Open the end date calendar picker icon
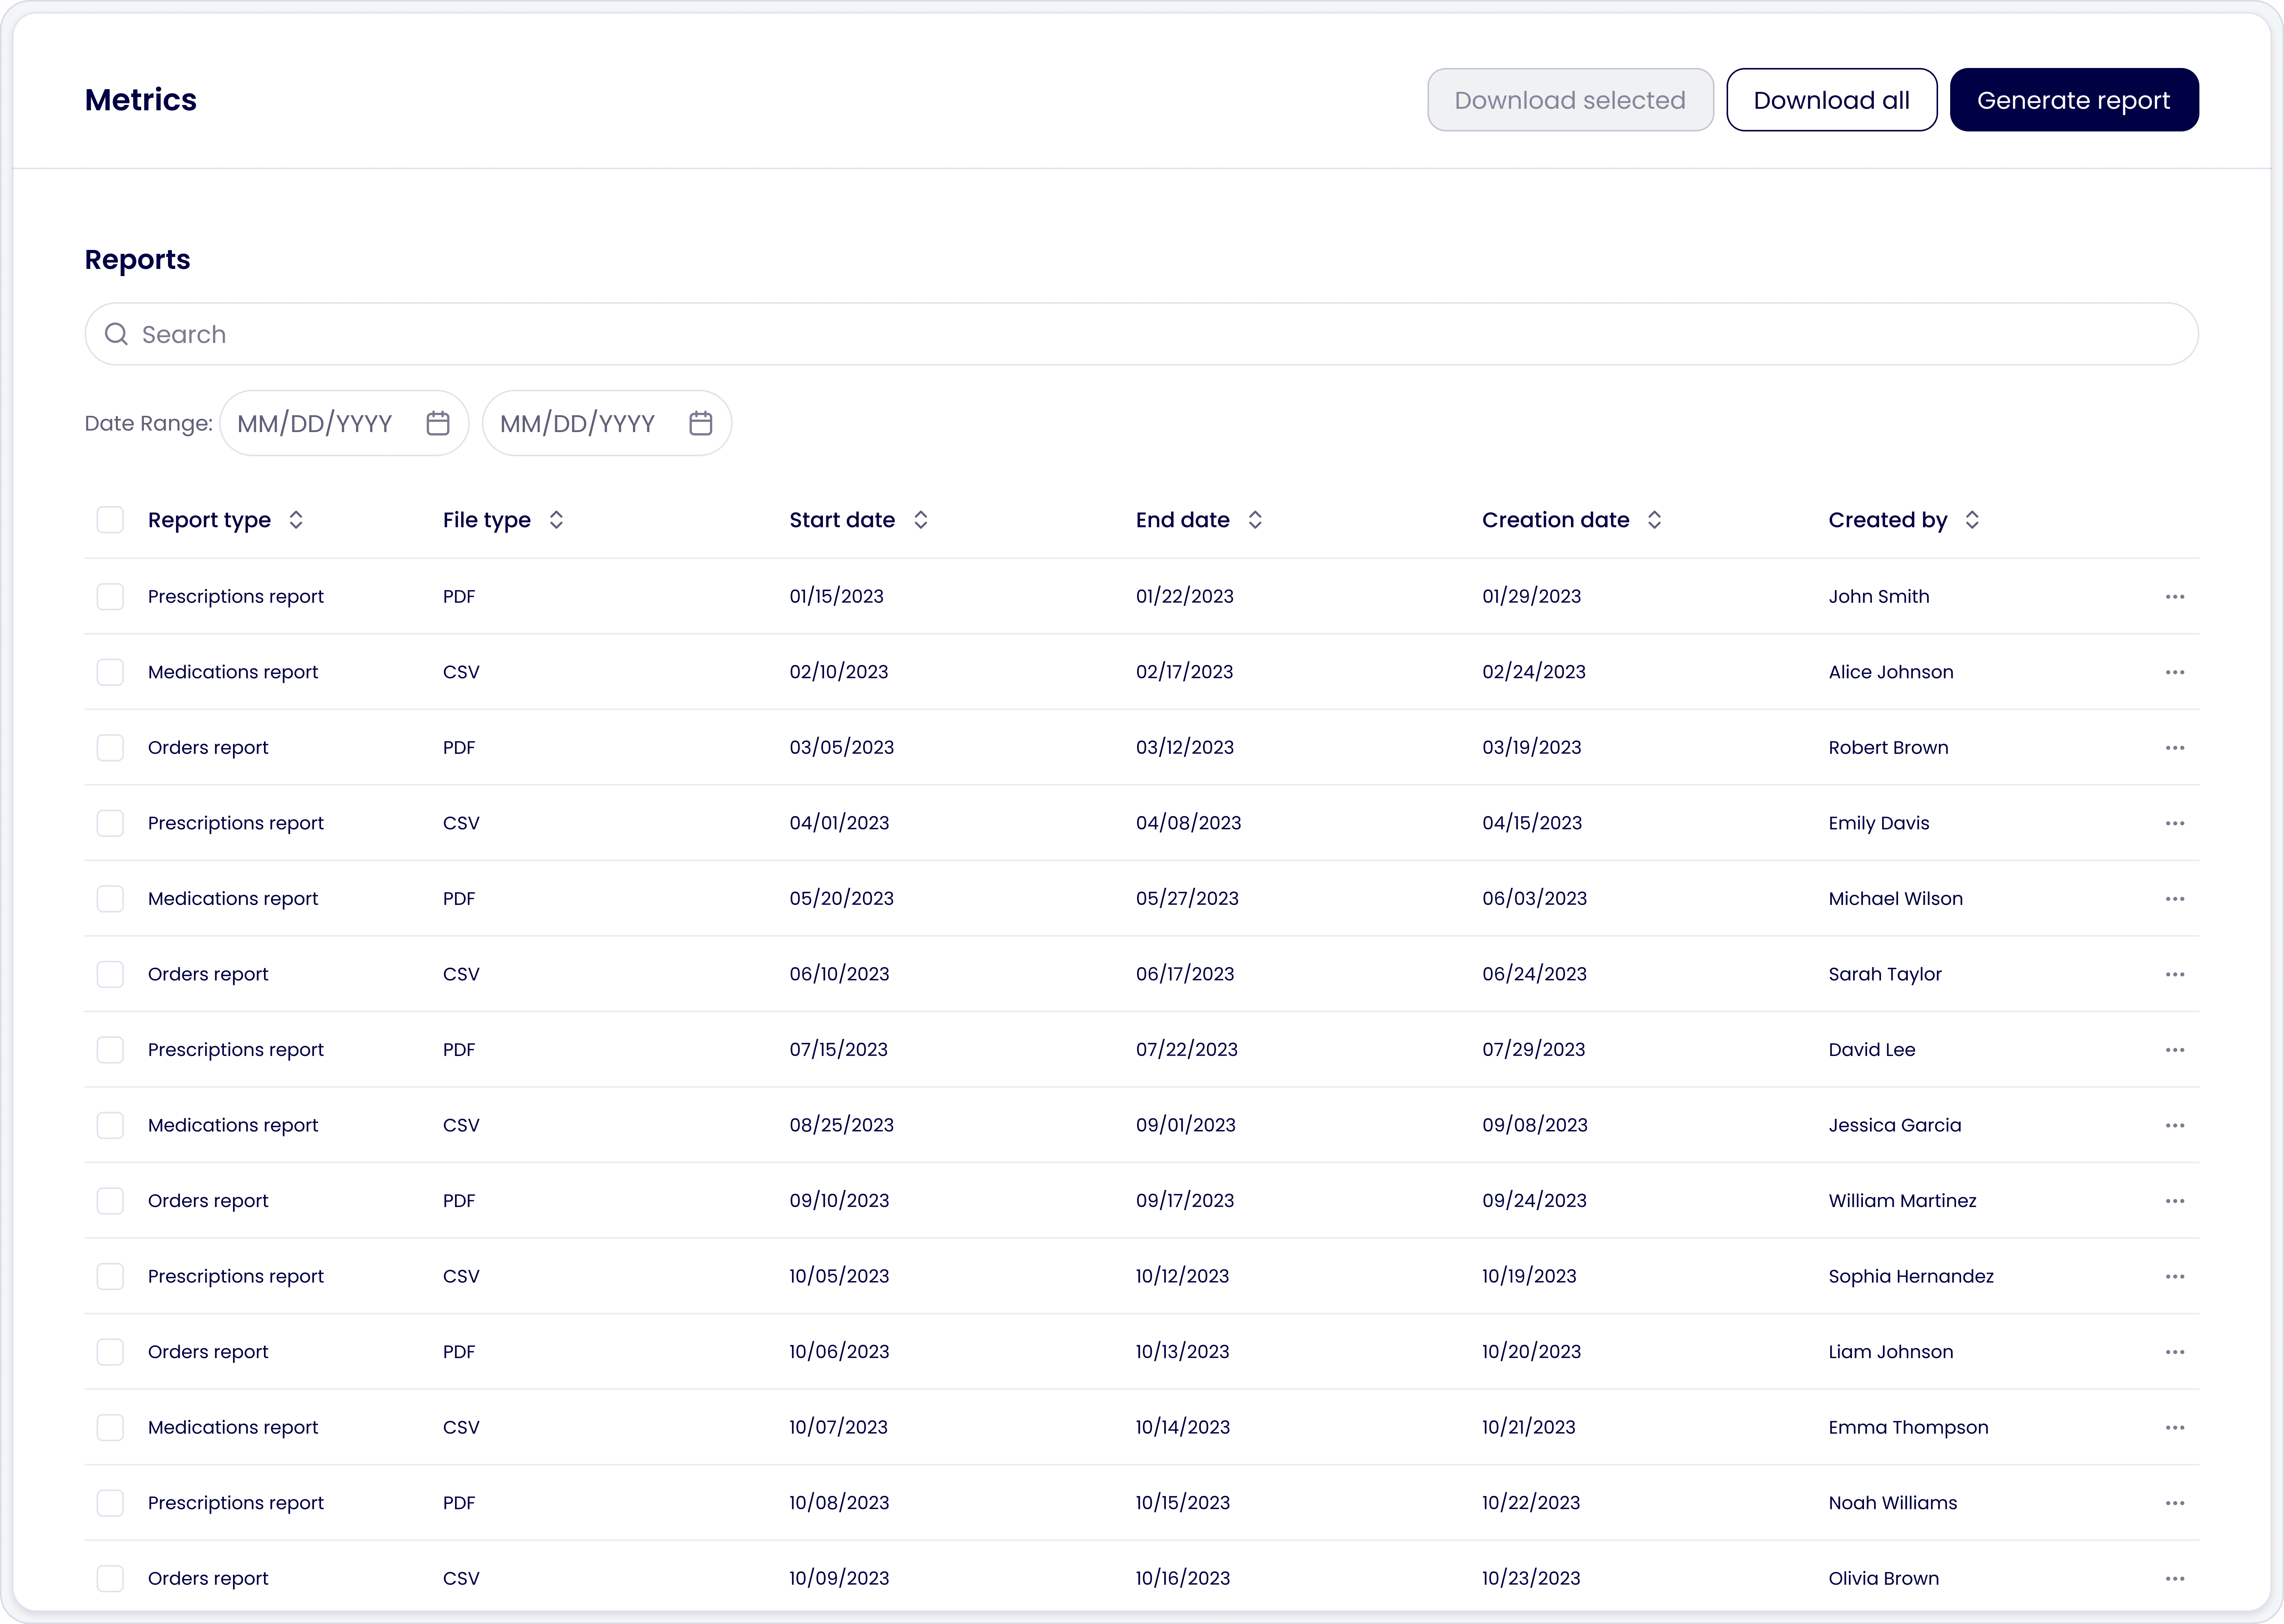2284x1624 pixels. [701, 423]
